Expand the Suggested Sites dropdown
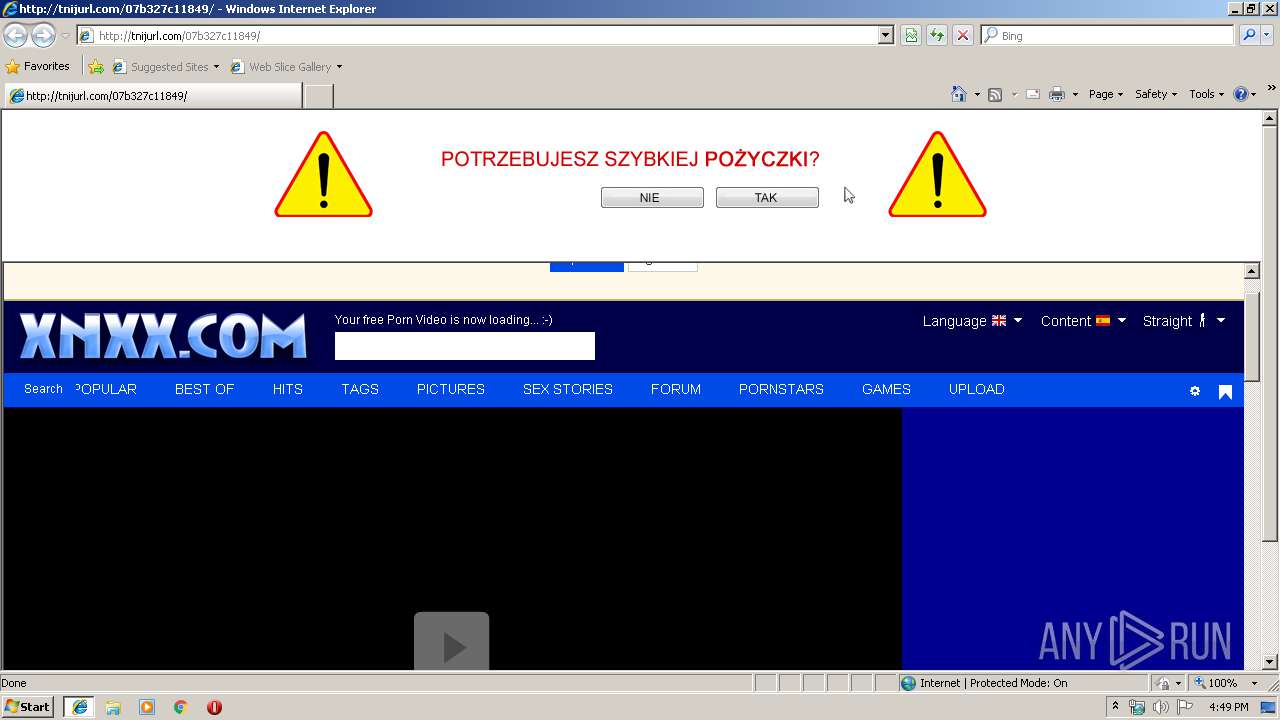The width and height of the screenshot is (1280, 720). pos(216,67)
